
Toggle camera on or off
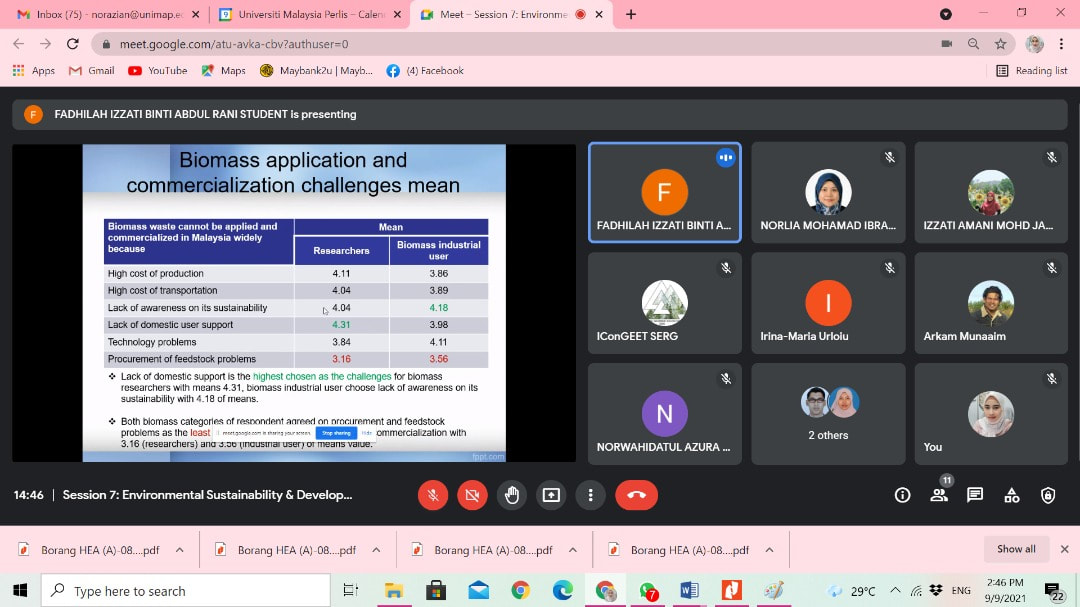pos(472,495)
